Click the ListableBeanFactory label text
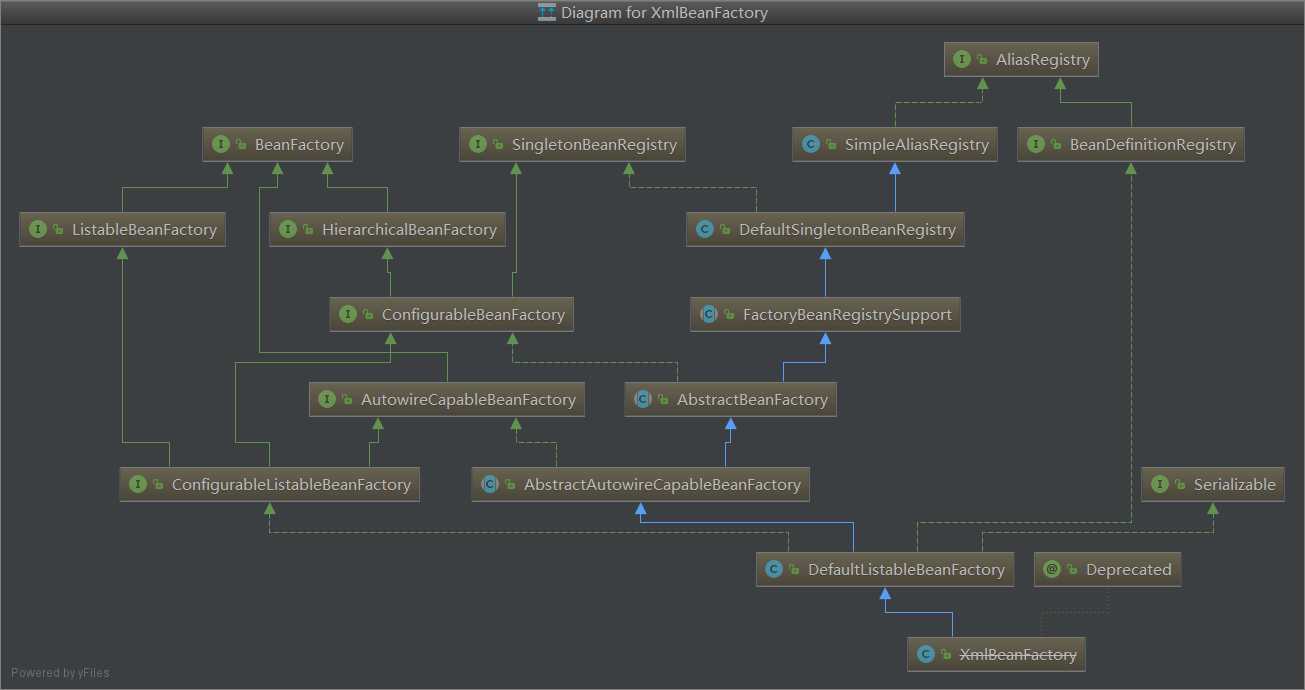1305x690 pixels. (x=144, y=230)
